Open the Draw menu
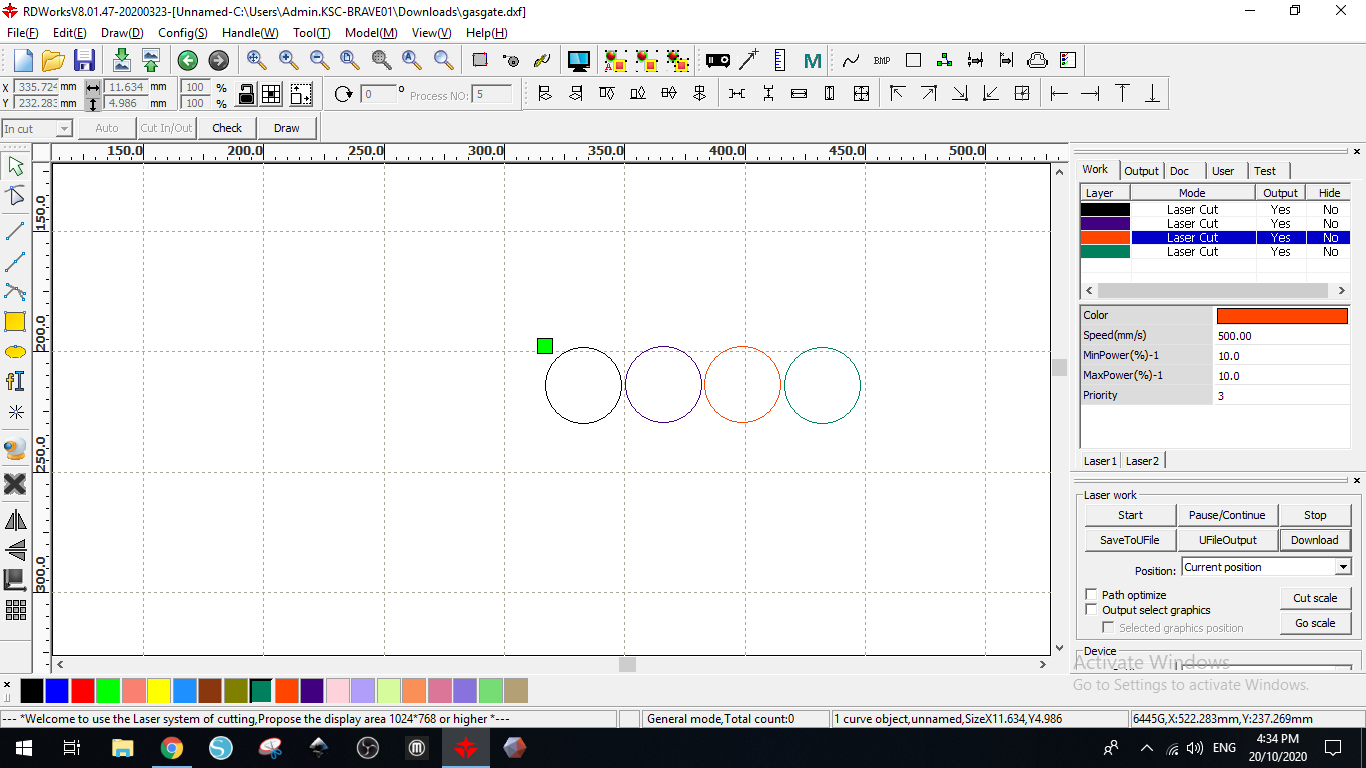The width and height of the screenshot is (1366, 768). click(122, 33)
